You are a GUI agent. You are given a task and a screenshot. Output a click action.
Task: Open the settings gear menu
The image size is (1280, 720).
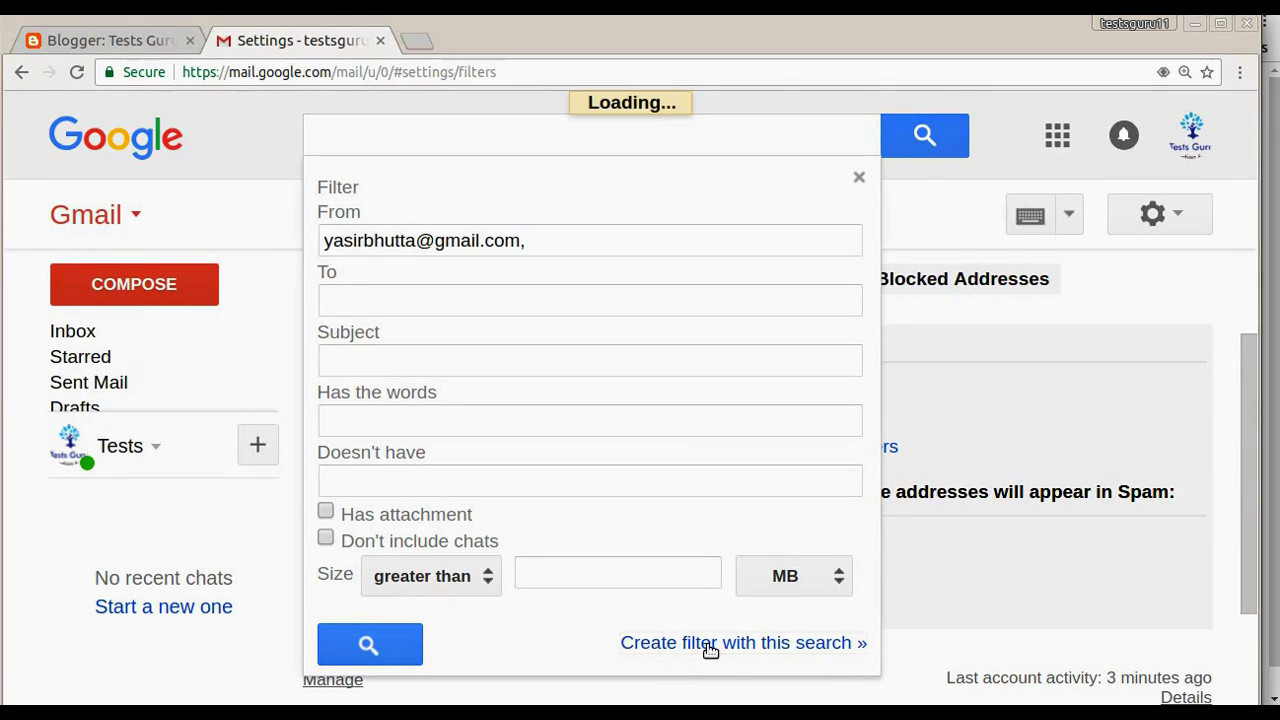1160,214
